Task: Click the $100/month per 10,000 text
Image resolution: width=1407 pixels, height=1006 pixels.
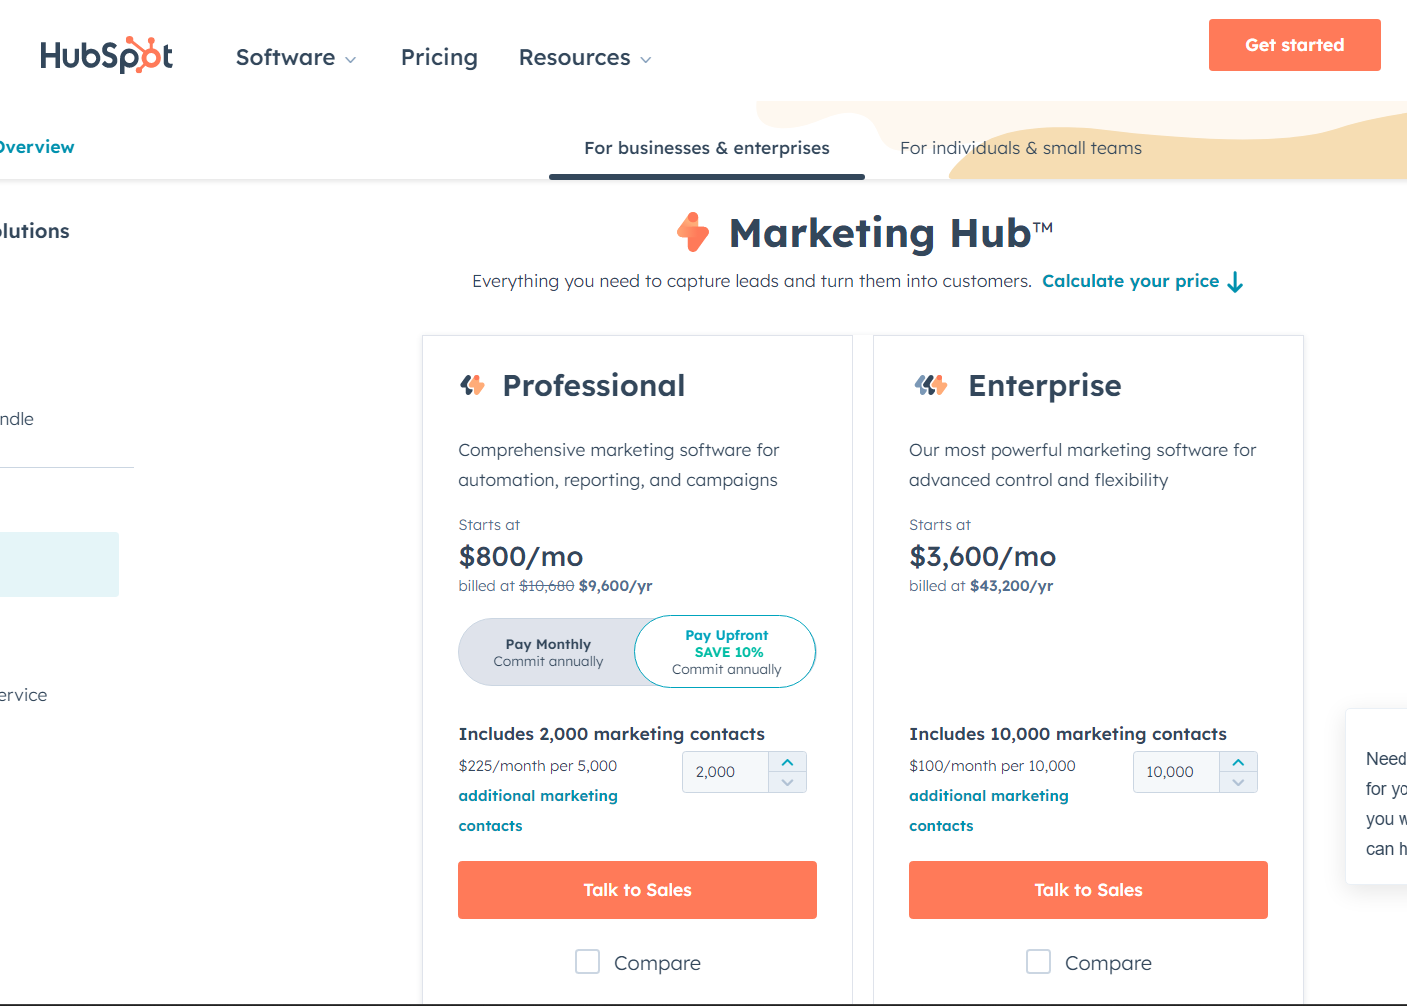Action: (992, 766)
